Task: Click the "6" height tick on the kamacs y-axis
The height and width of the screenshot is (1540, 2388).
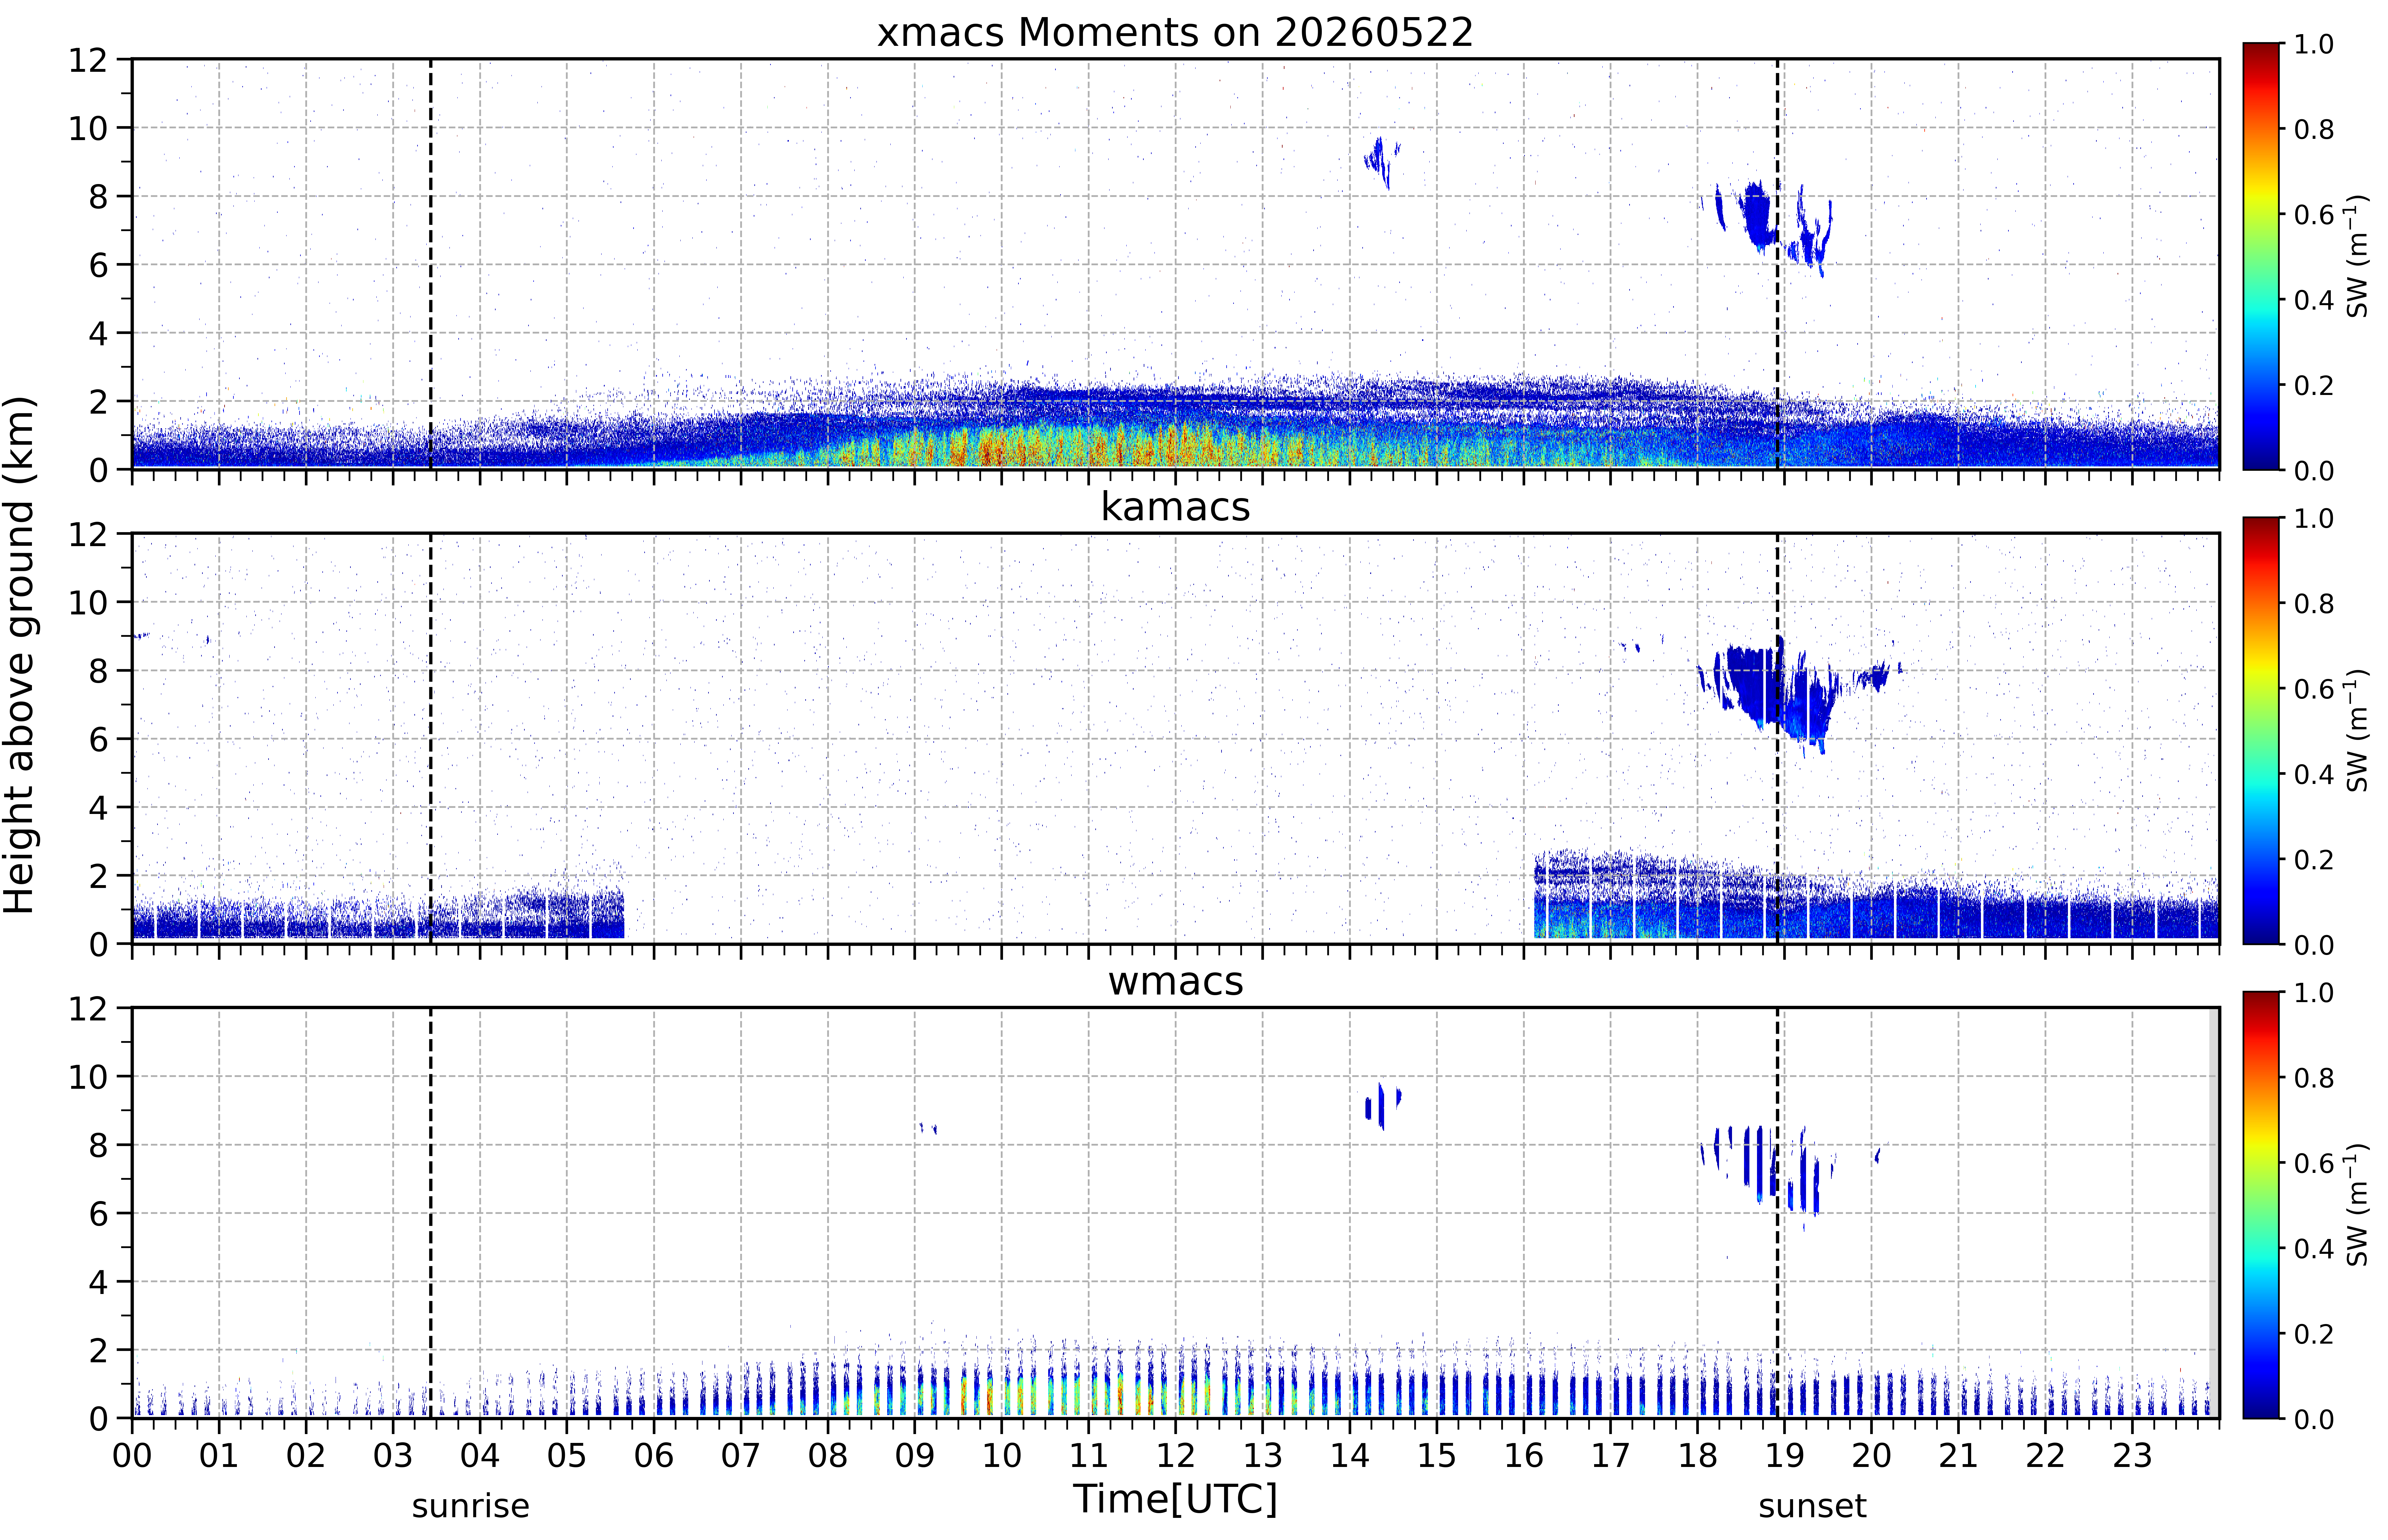Action: [x=98, y=740]
